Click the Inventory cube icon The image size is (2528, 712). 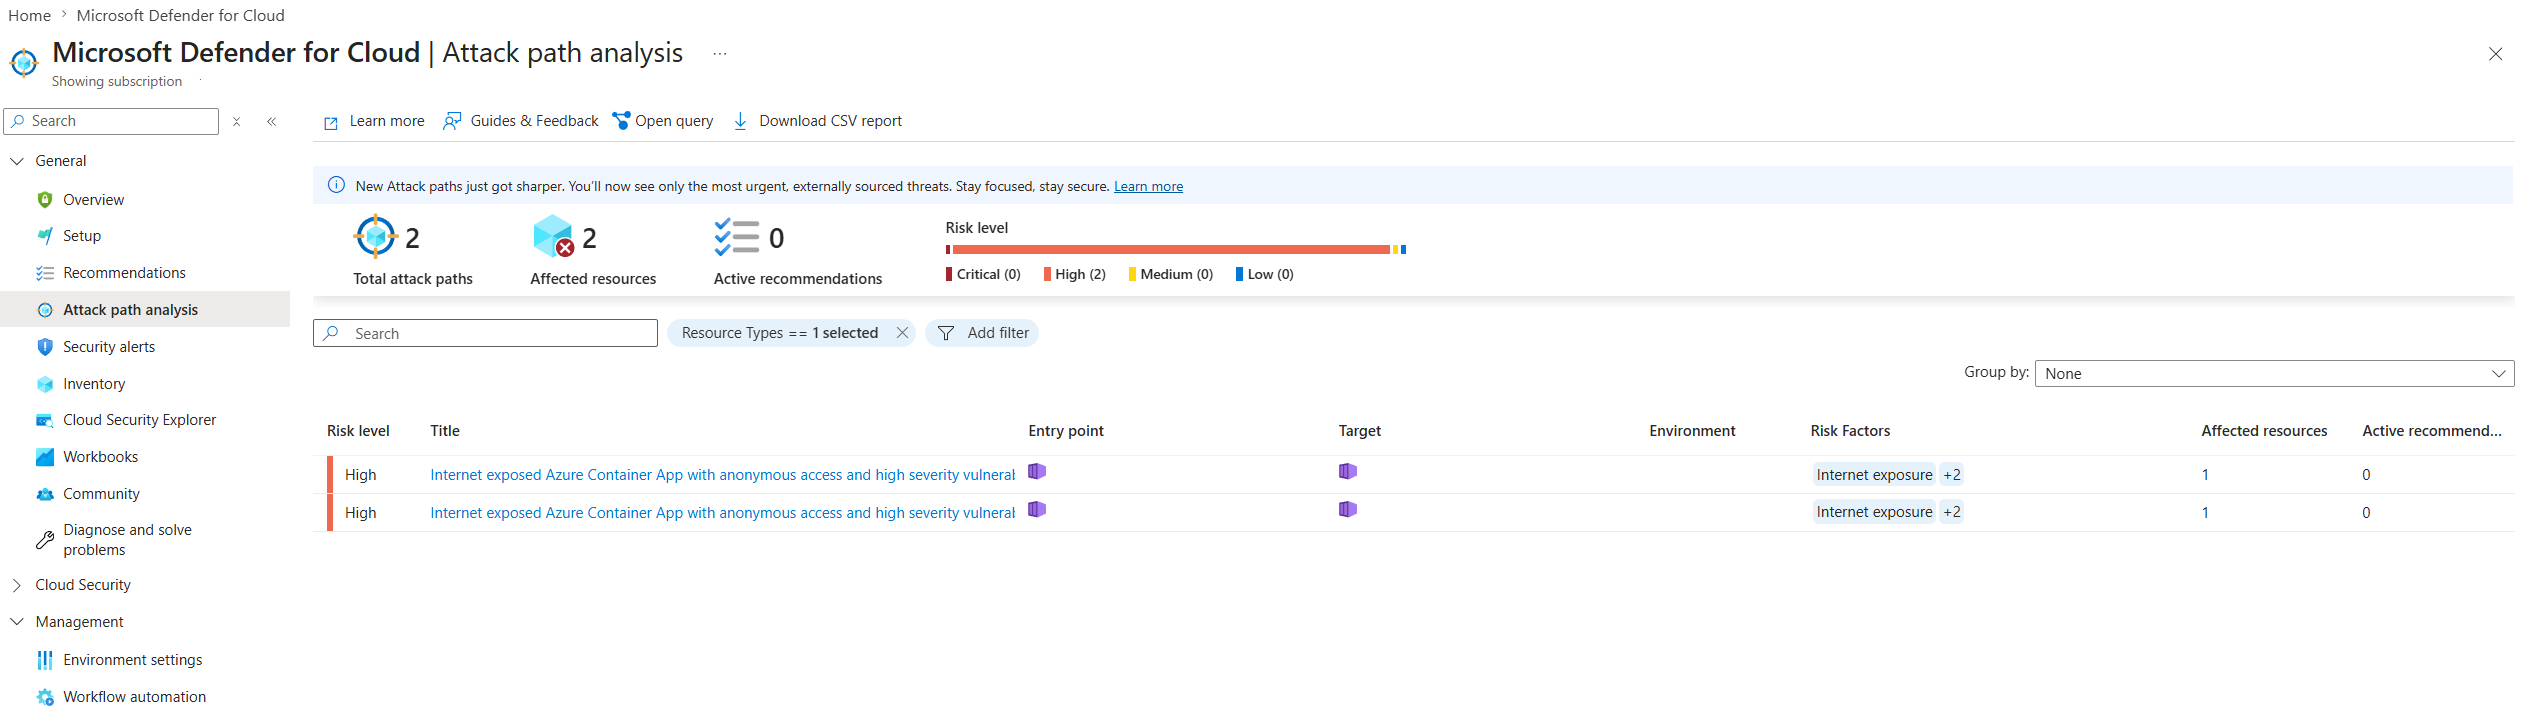tap(45, 384)
